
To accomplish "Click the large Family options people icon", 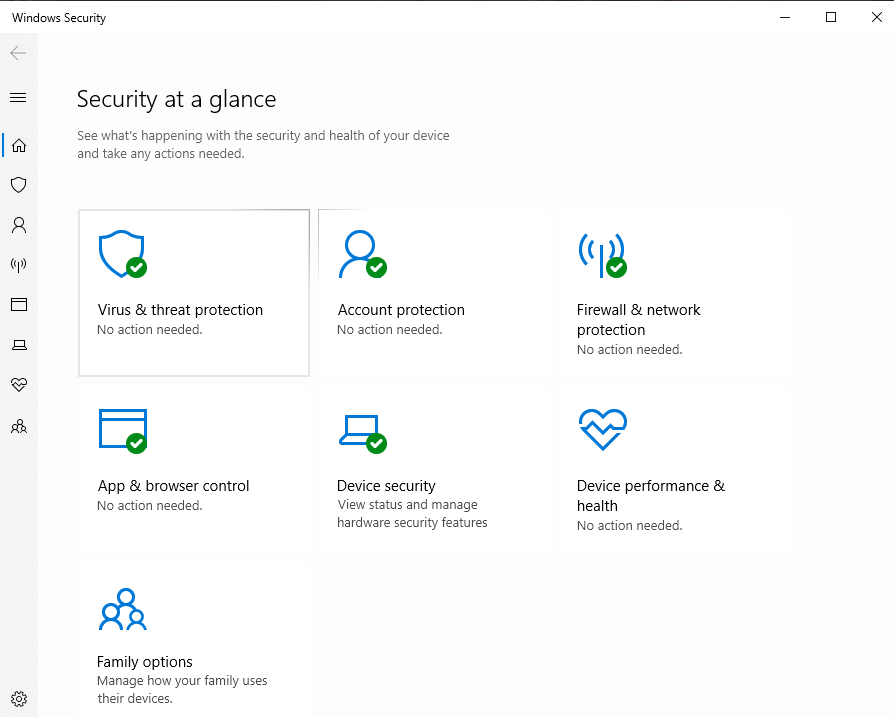I will [x=123, y=609].
